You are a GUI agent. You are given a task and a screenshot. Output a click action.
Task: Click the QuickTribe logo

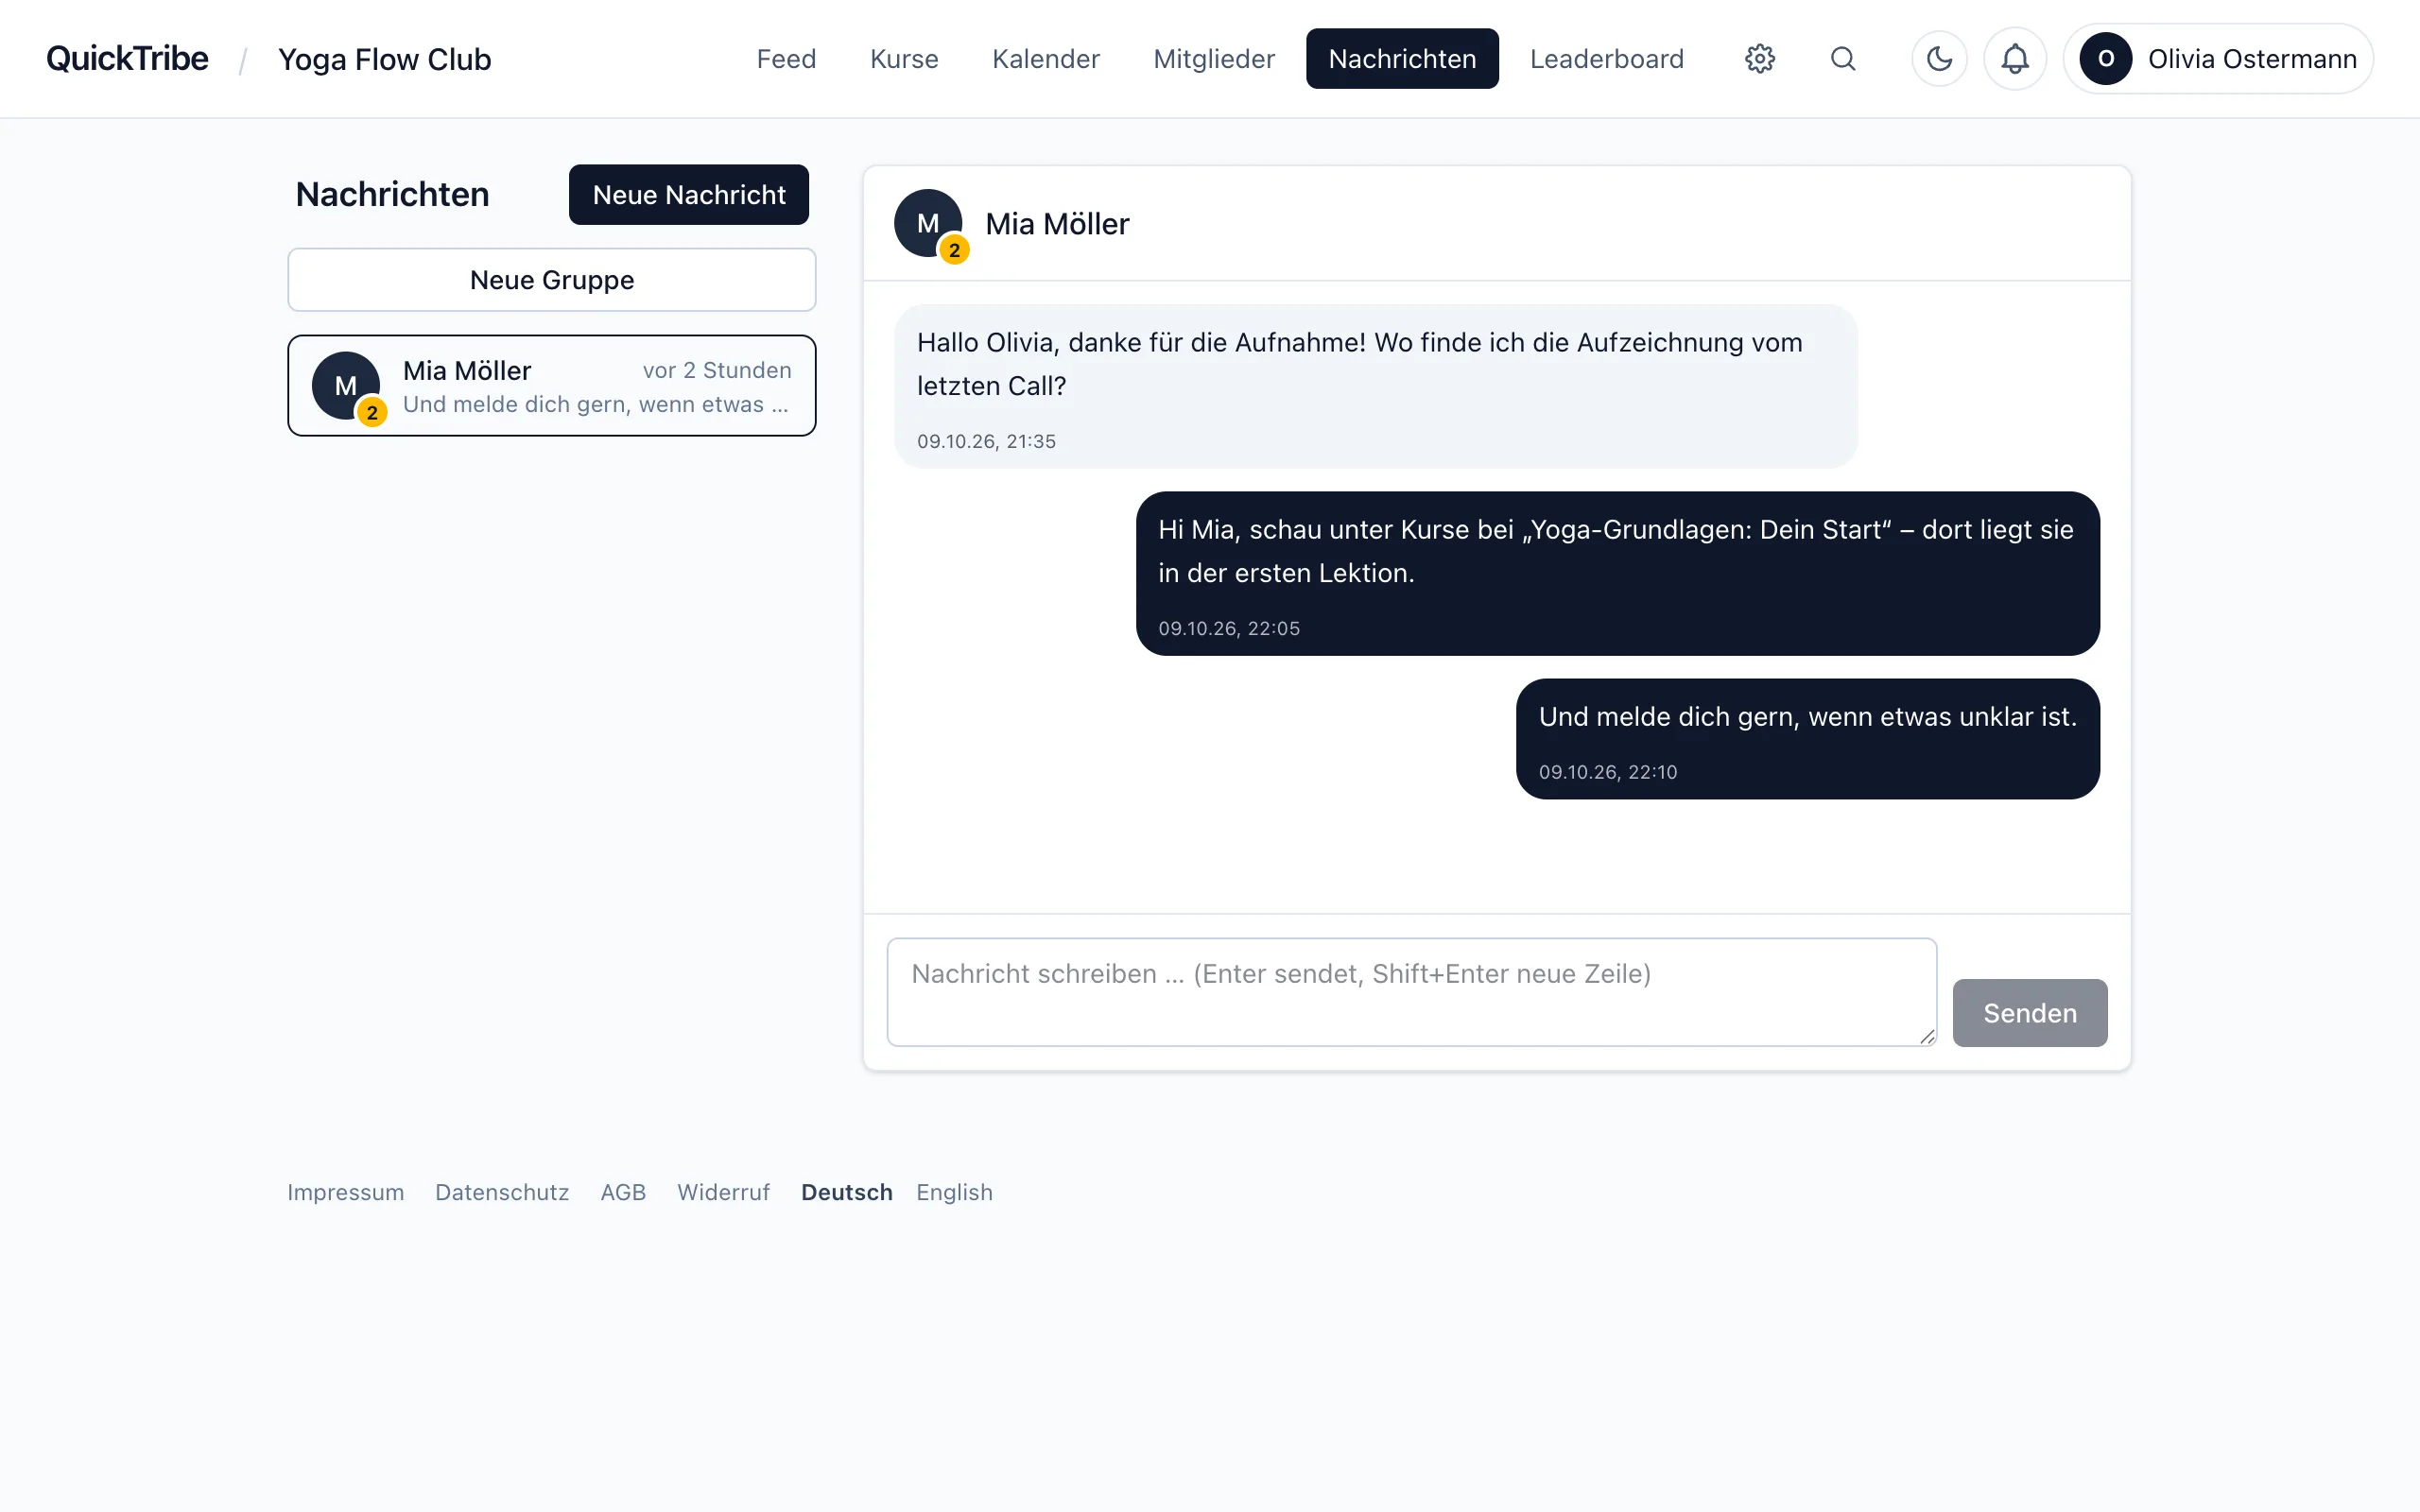(x=127, y=59)
